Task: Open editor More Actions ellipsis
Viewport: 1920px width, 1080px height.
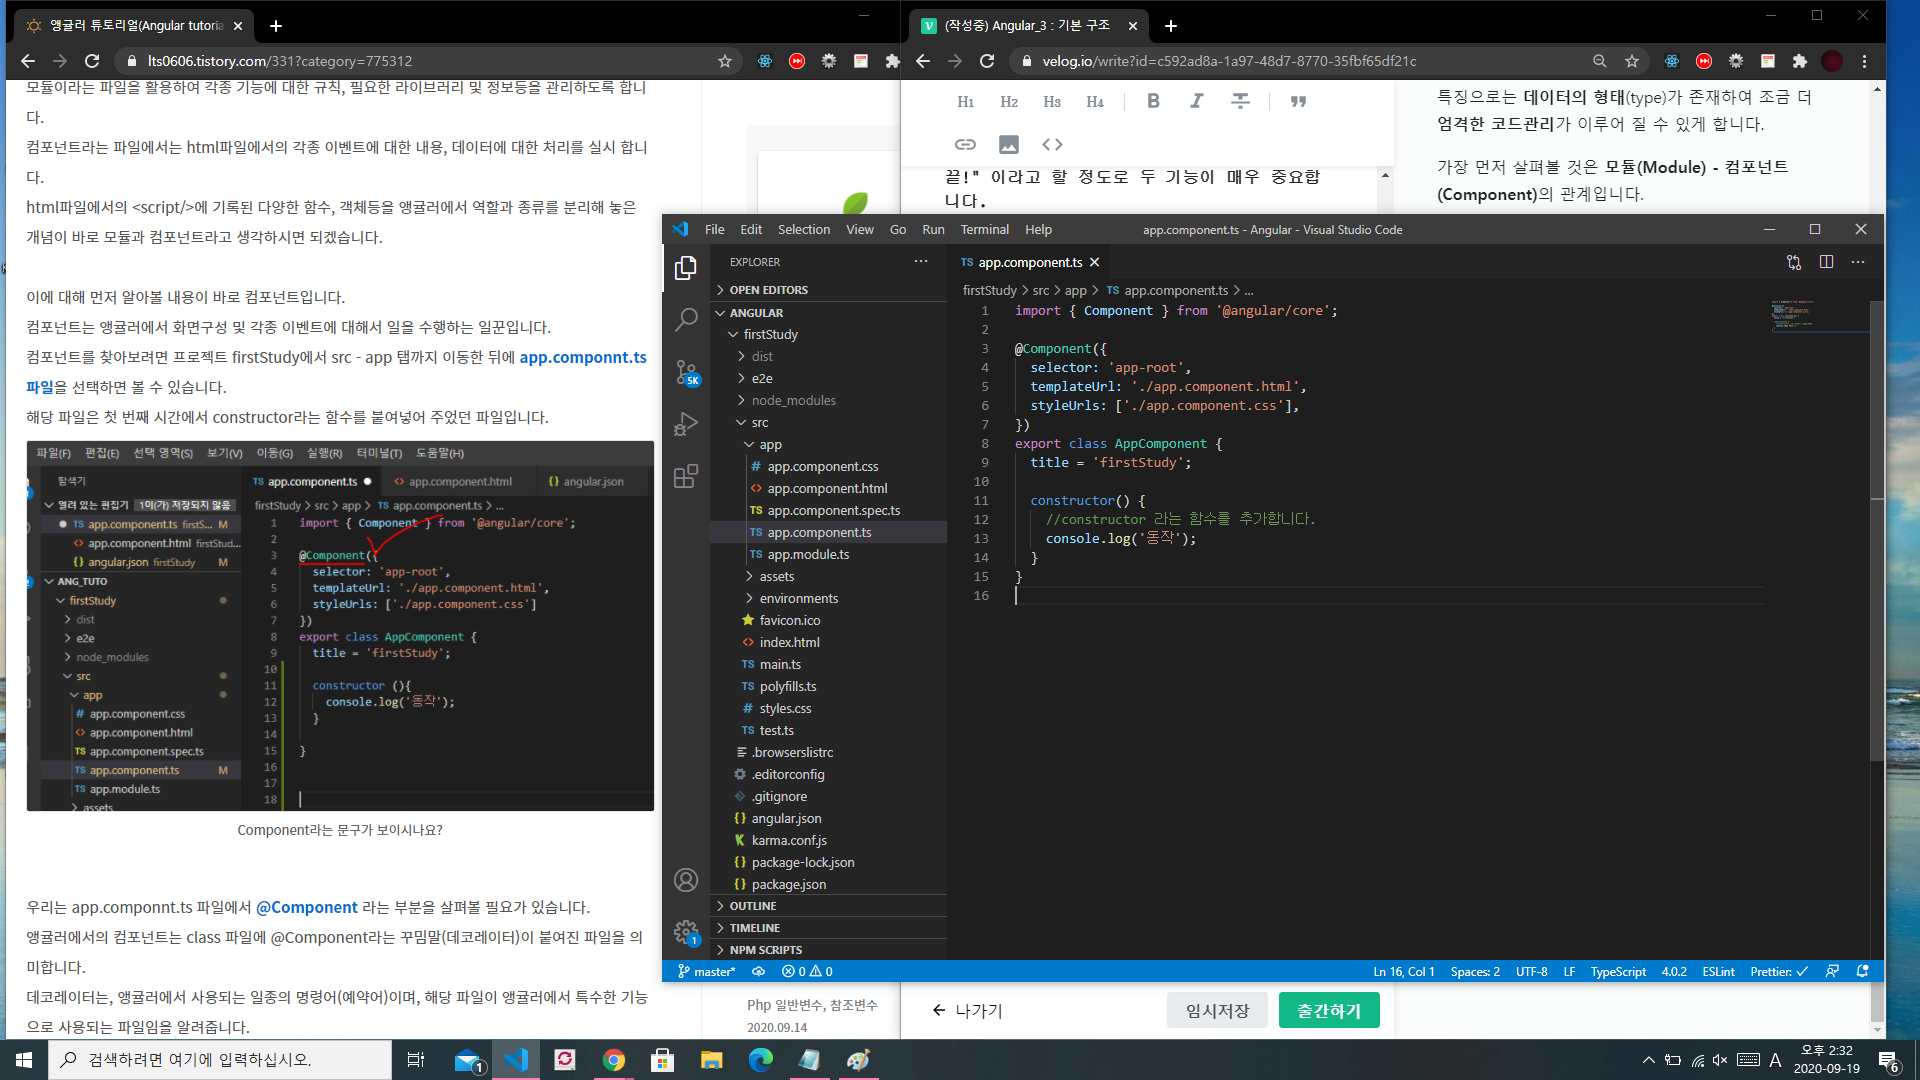Action: pos(1858,262)
